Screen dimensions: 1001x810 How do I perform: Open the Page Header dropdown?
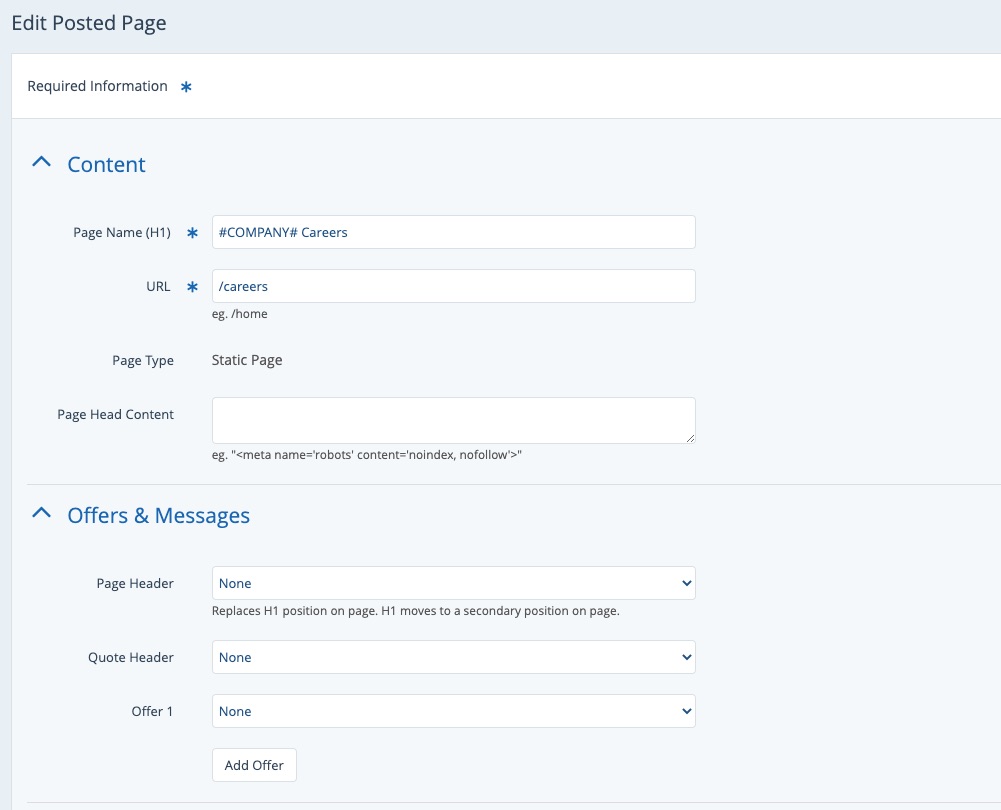[x=453, y=583]
